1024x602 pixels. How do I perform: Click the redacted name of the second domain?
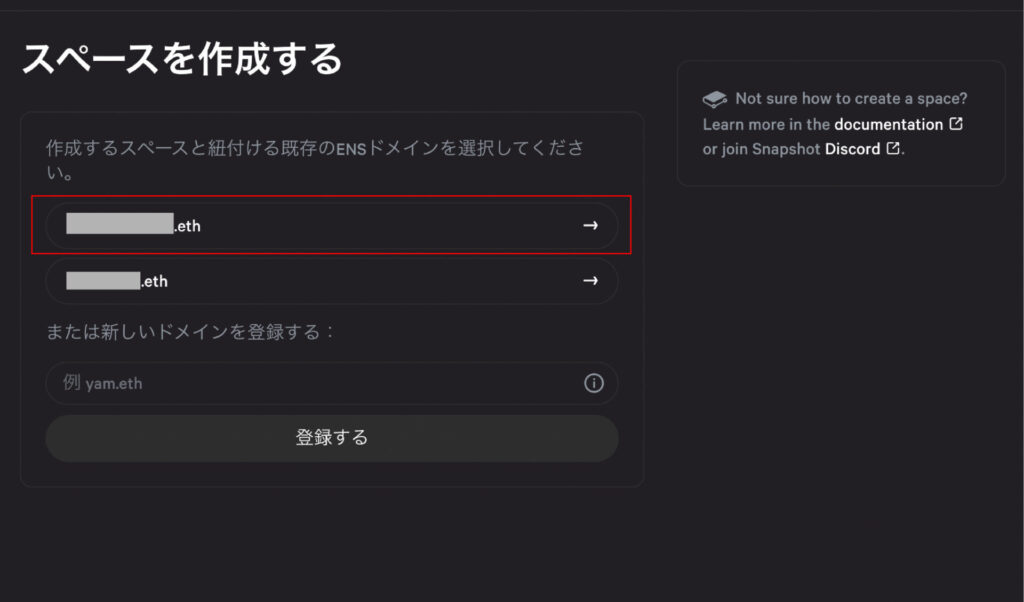103,281
